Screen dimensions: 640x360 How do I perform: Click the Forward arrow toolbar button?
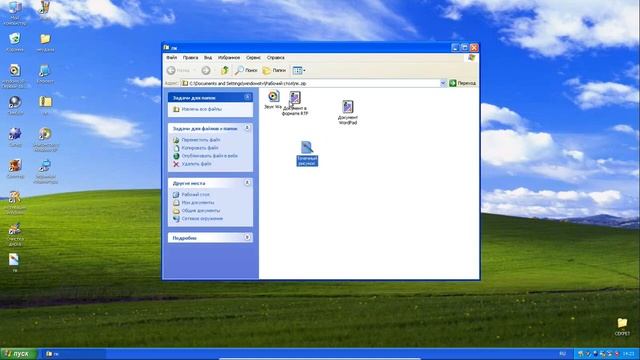(x=206, y=70)
